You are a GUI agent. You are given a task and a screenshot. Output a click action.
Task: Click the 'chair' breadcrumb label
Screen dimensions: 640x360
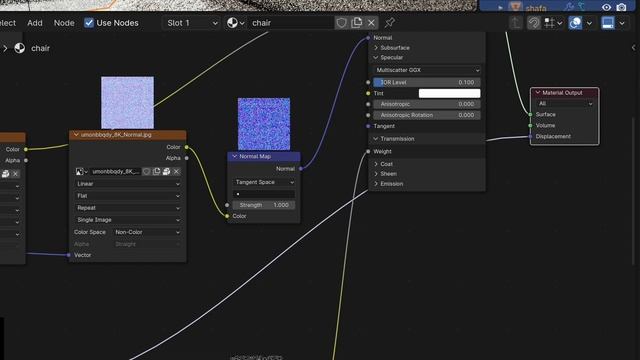[40, 48]
